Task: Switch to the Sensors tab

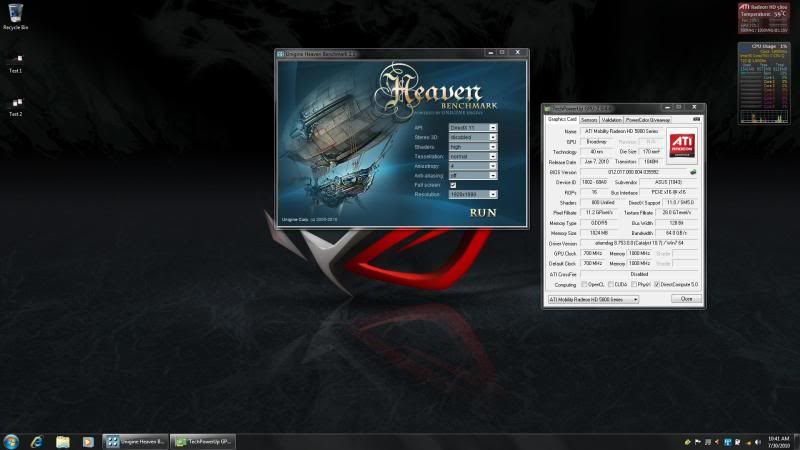Action: click(589, 120)
